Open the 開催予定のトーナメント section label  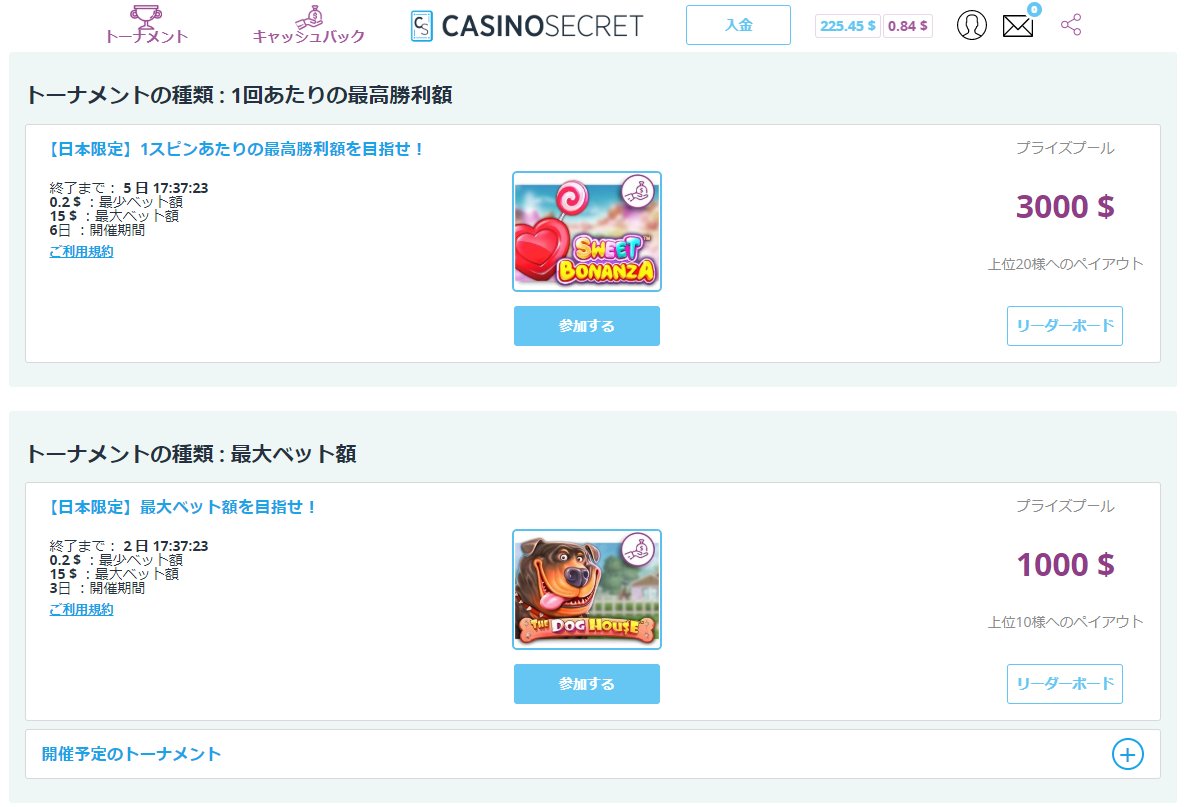[x=131, y=754]
